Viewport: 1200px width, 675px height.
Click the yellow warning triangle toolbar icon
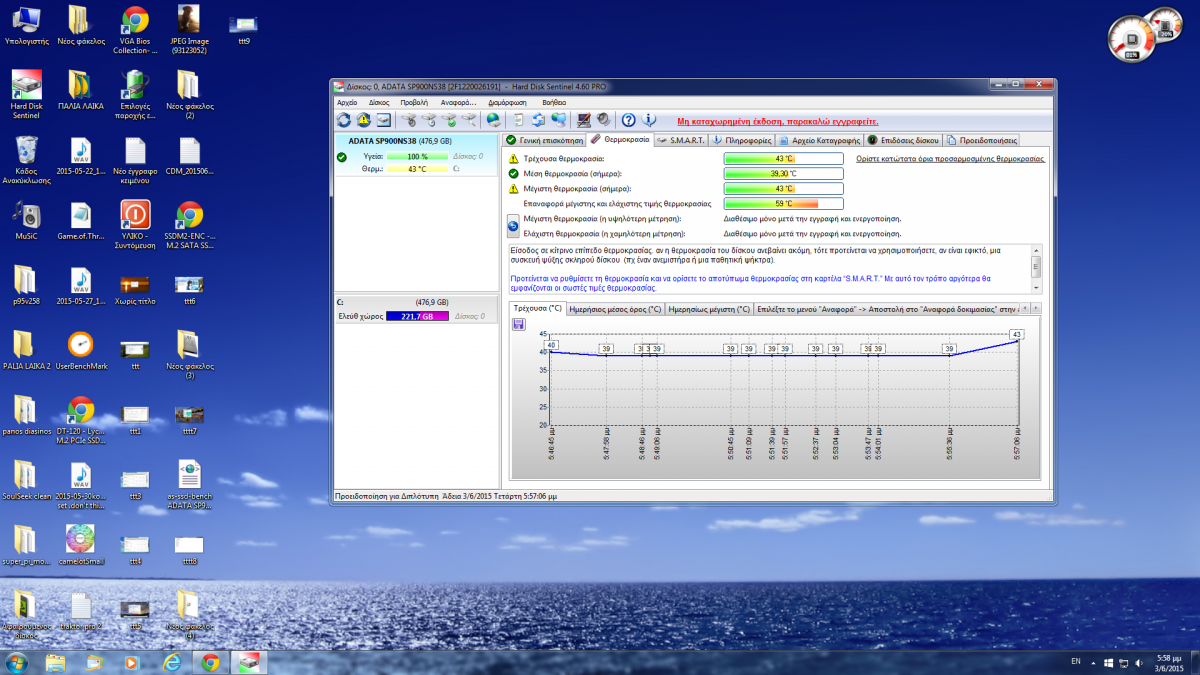[x=363, y=120]
